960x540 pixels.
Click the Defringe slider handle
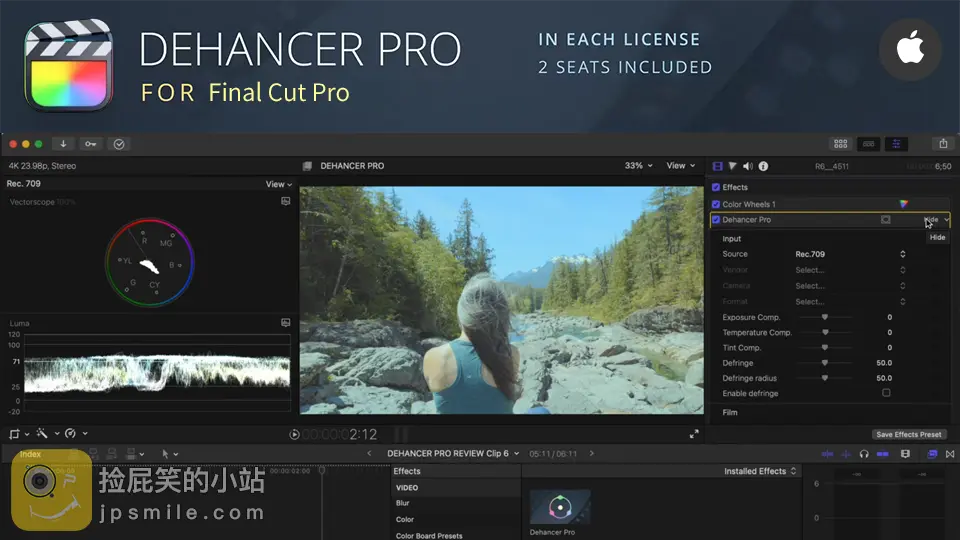[825, 363]
